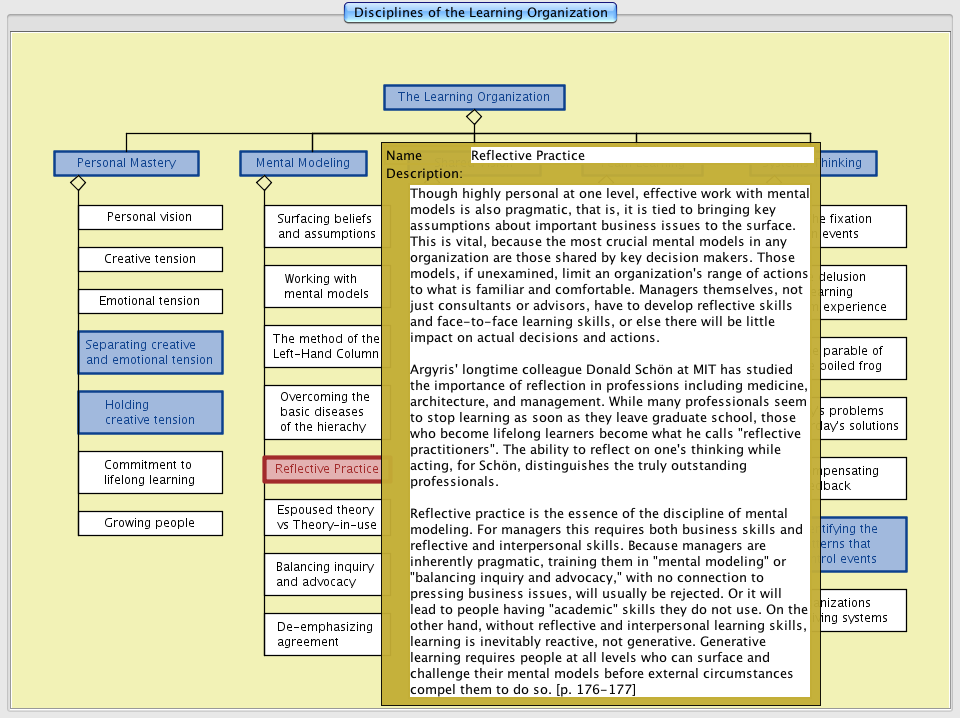
Task: Select the Personal Mastery node
Action: tap(126, 163)
